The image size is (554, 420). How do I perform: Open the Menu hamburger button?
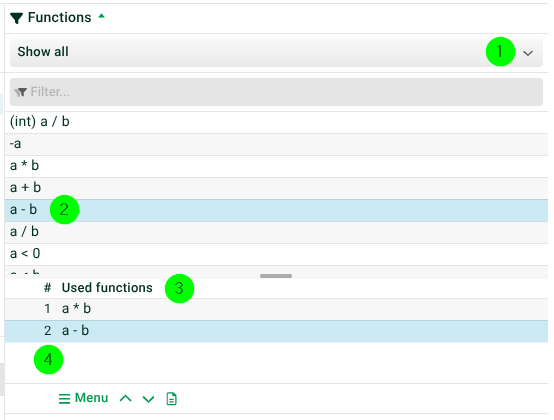(83, 398)
